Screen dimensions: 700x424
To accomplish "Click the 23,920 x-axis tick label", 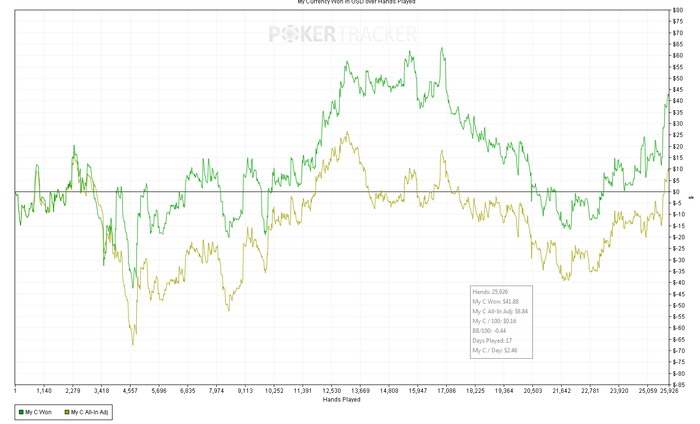I will 619,391.
